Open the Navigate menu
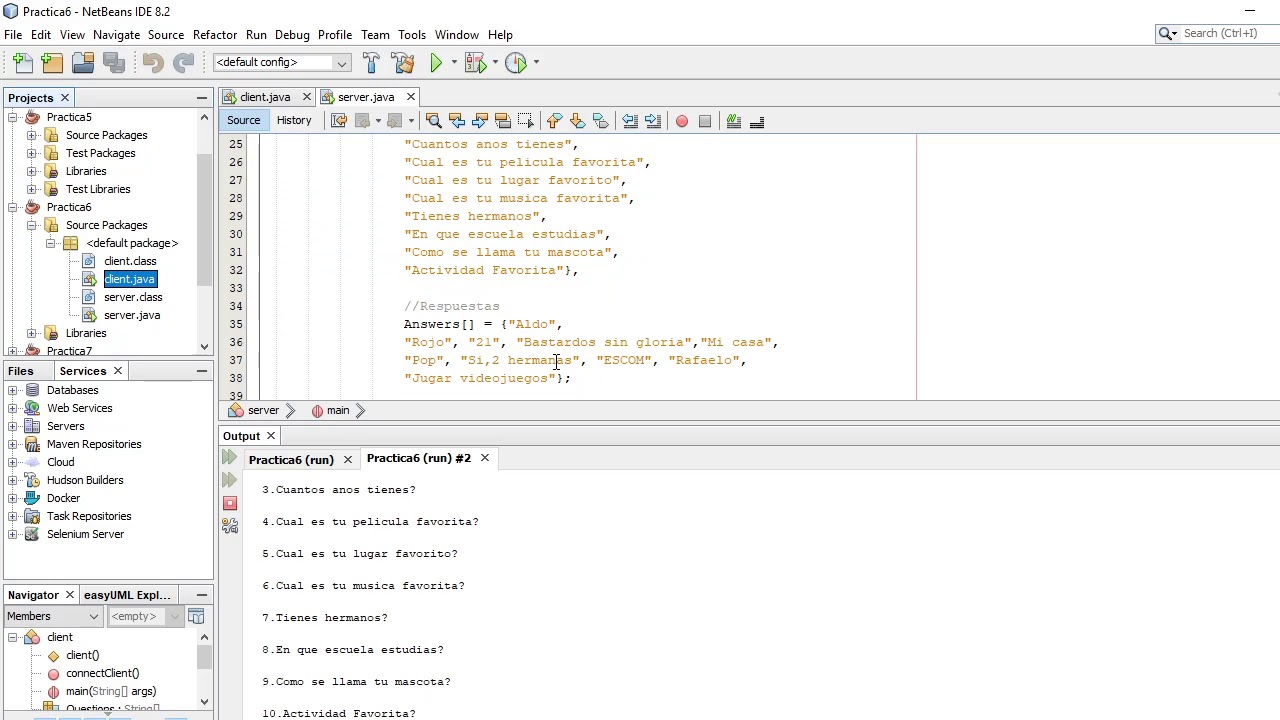This screenshot has width=1280, height=720. pyautogui.click(x=116, y=35)
